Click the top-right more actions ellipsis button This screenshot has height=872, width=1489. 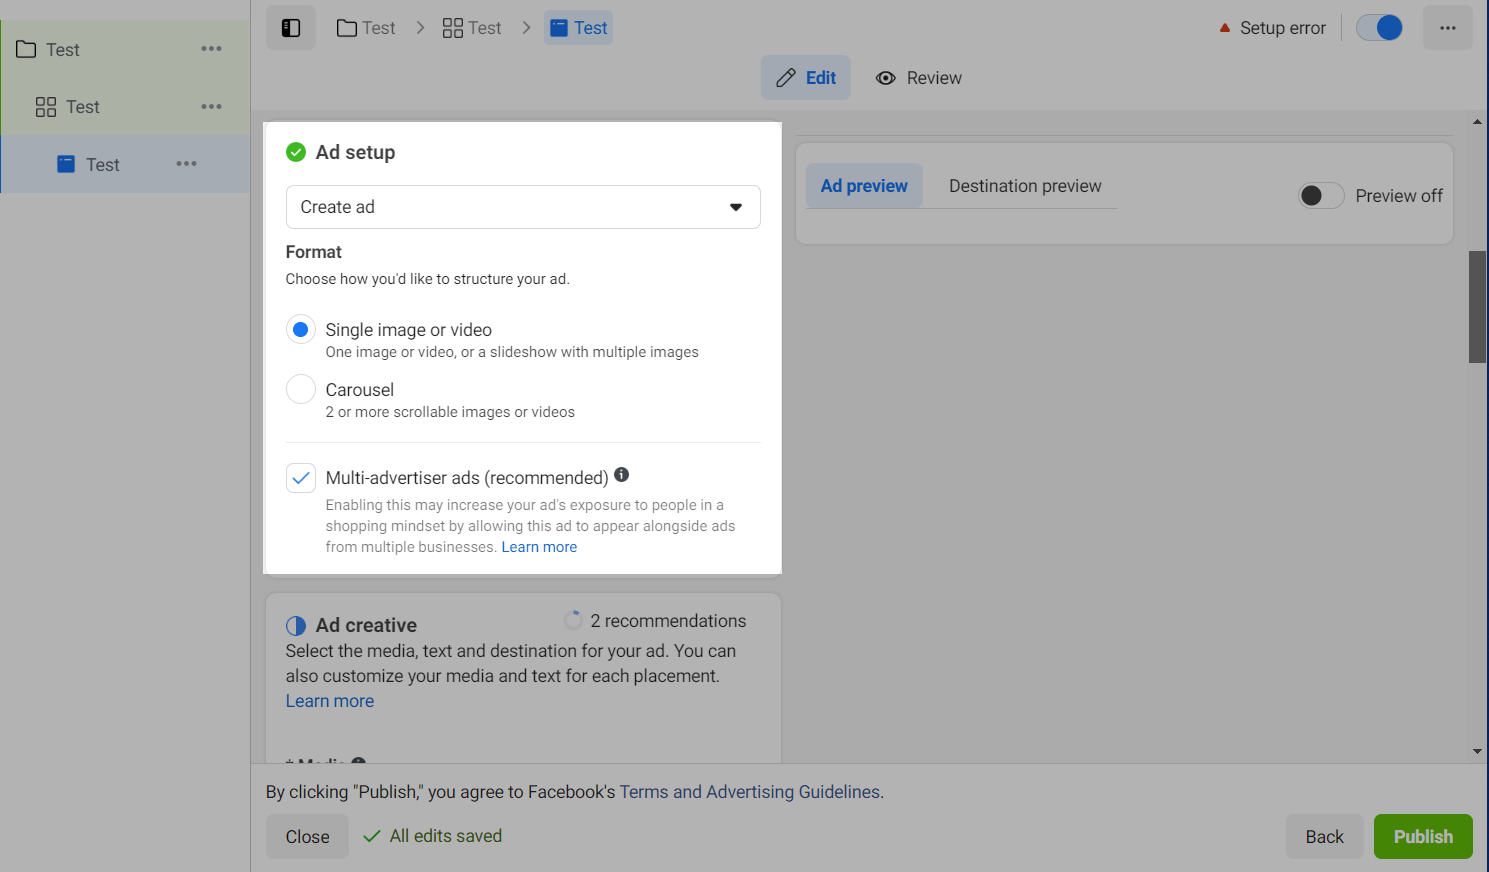[x=1447, y=28]
